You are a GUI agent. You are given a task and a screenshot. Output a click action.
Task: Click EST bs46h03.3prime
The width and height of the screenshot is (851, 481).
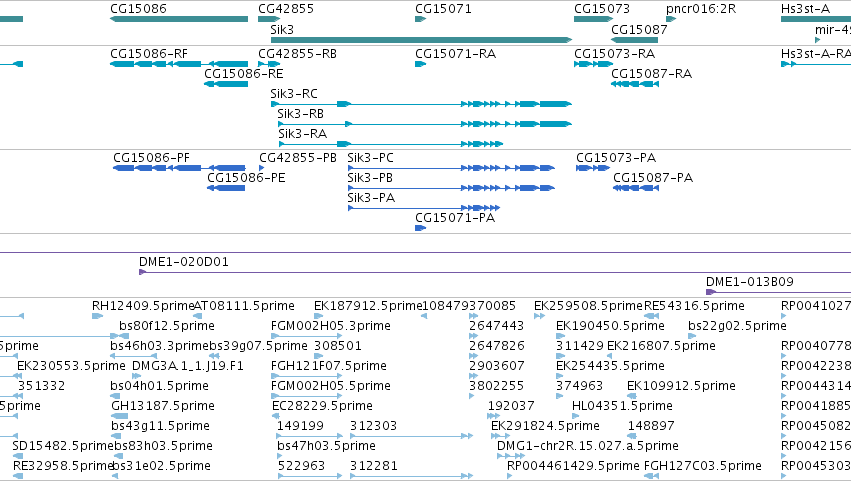pos(160,346)
